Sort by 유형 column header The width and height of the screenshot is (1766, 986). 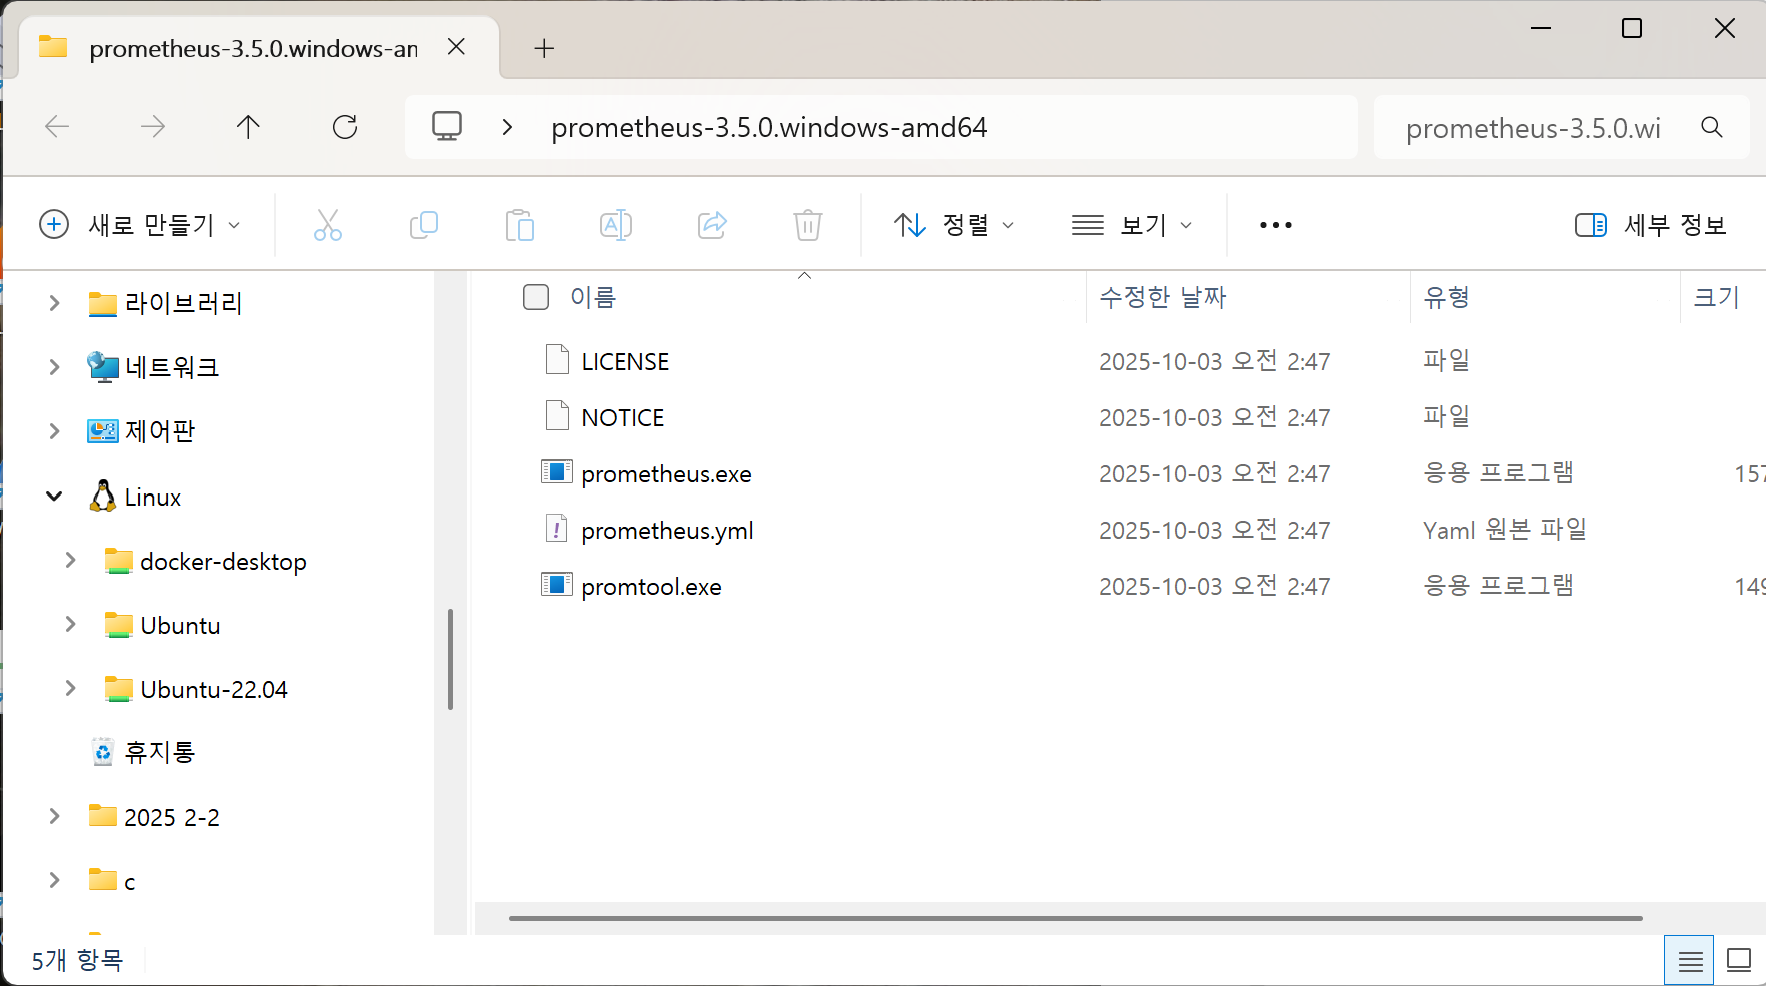(x=1446, y=297)
